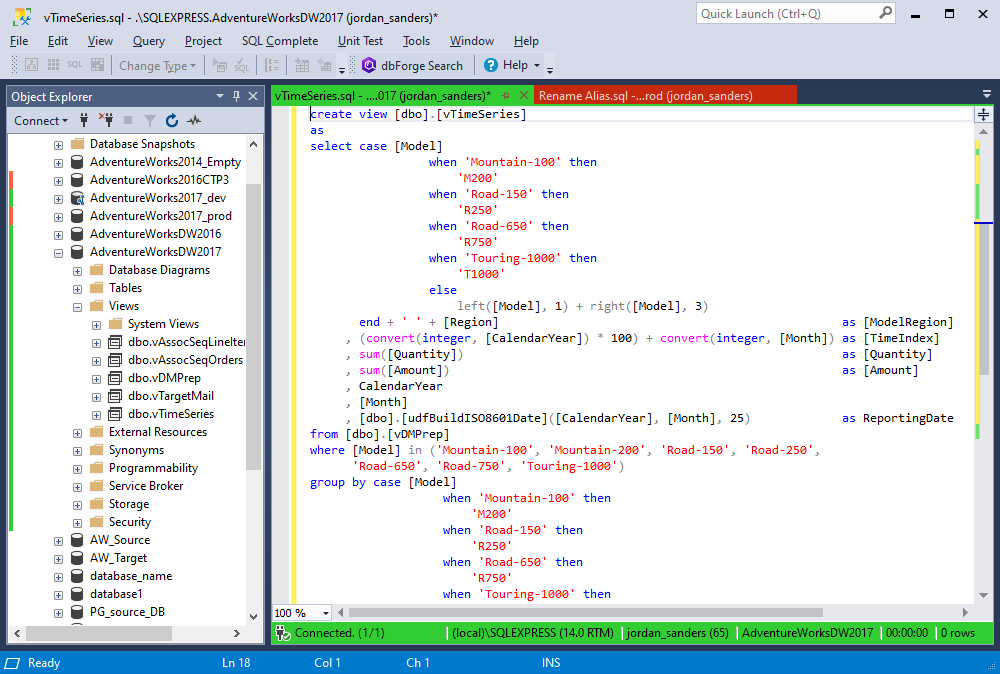Open the Tools menu
Screen dimensions: 1000x674
pos(416,41)
